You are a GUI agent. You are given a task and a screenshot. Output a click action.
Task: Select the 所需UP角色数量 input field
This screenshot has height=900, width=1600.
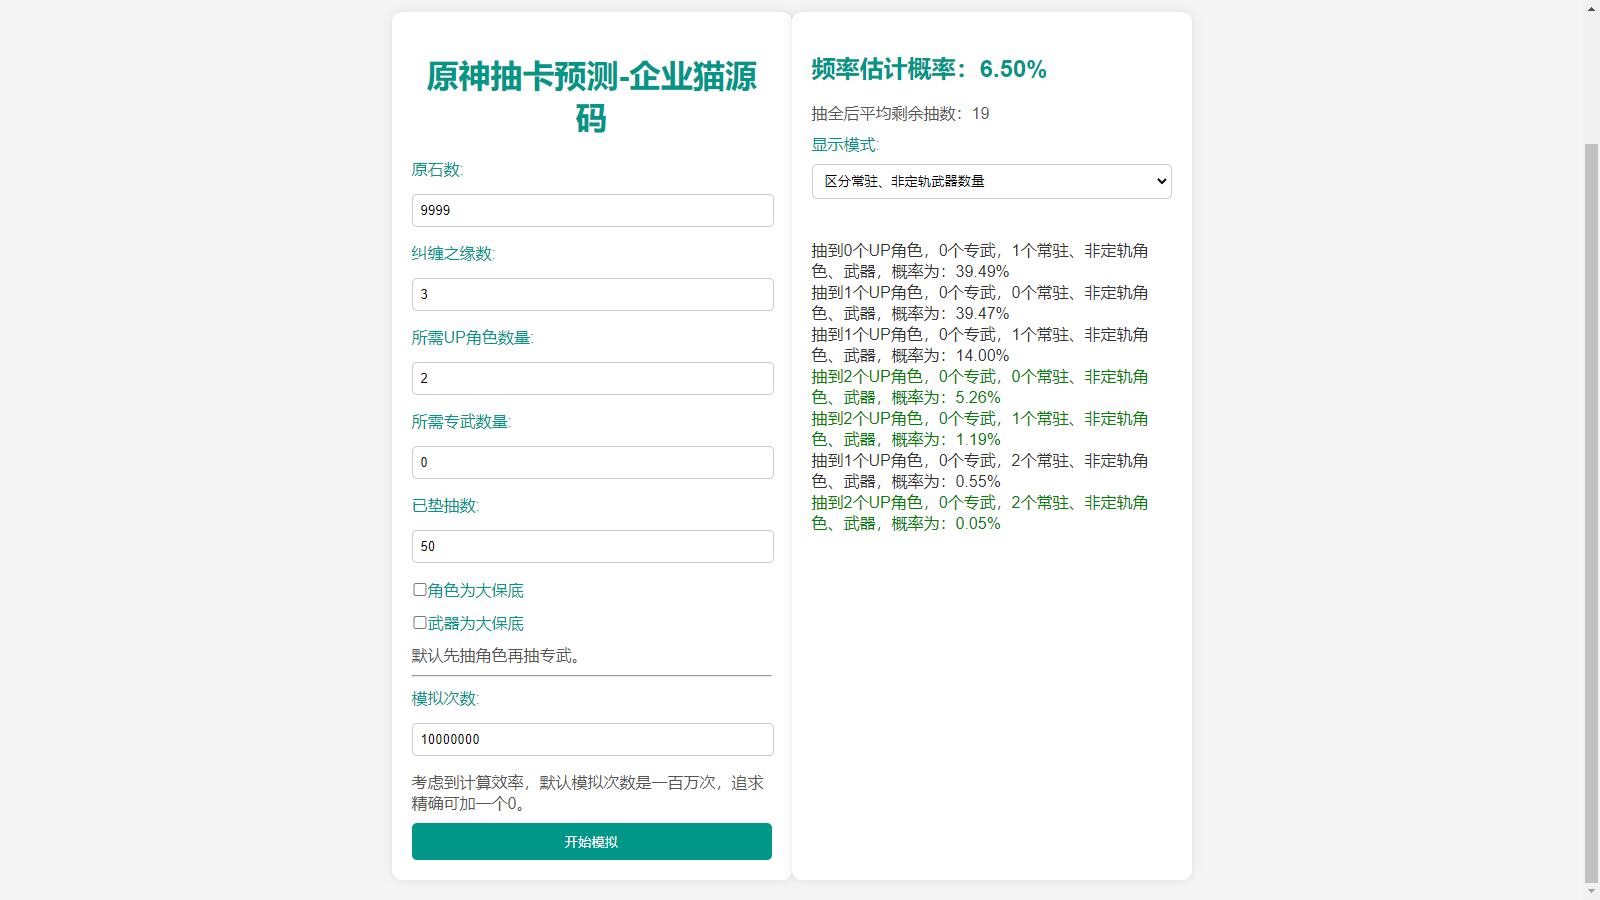pyautogui.click(x=592, y=378)
